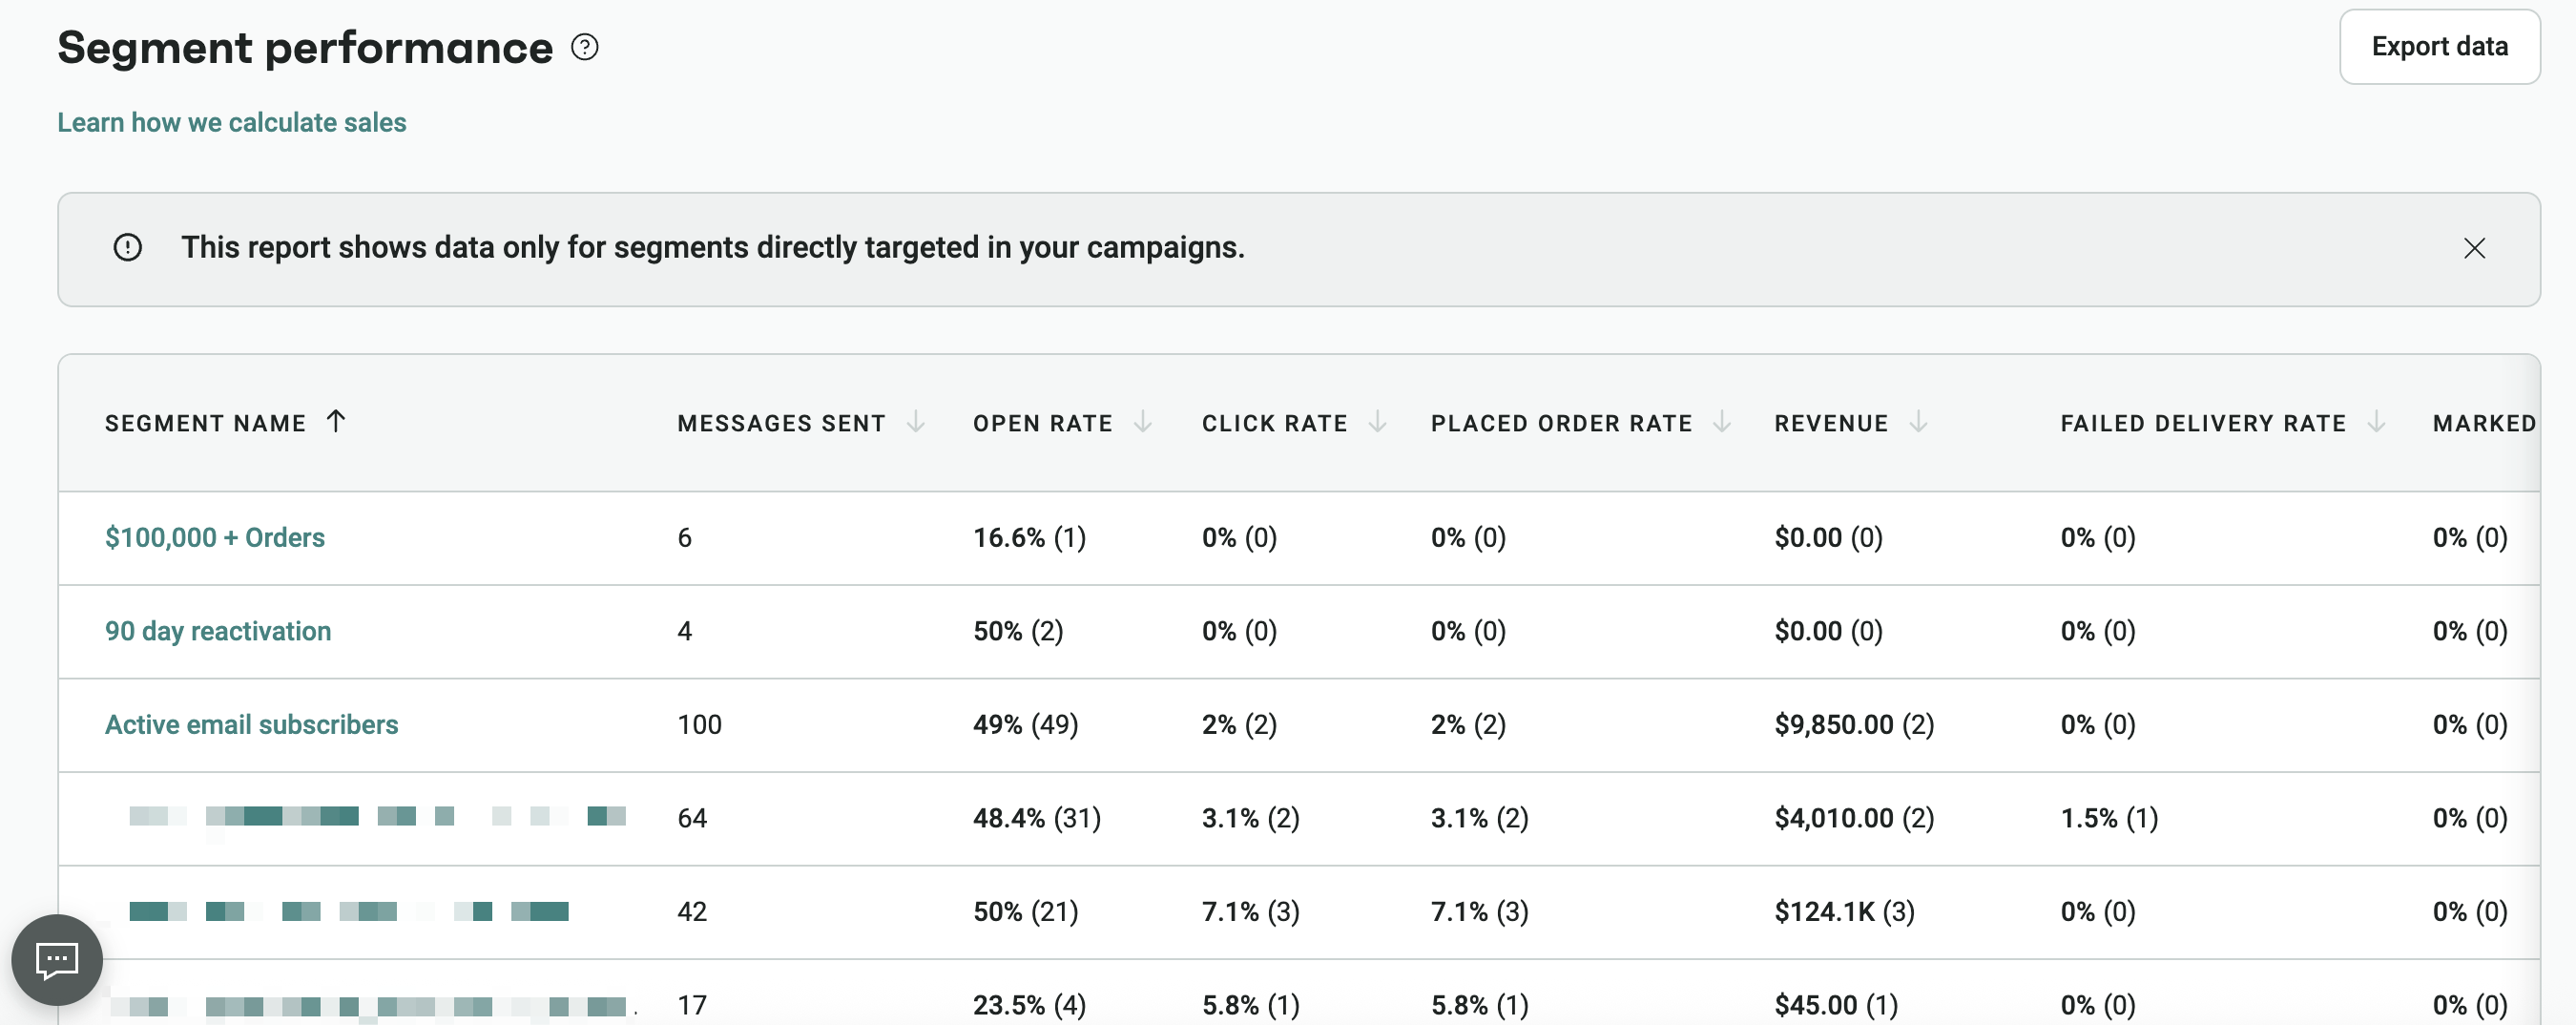This screenshot has width=2576, height=1025.
Task: Click the Placed Order Rate sort arrow
Action: (x=1723, y=422)
